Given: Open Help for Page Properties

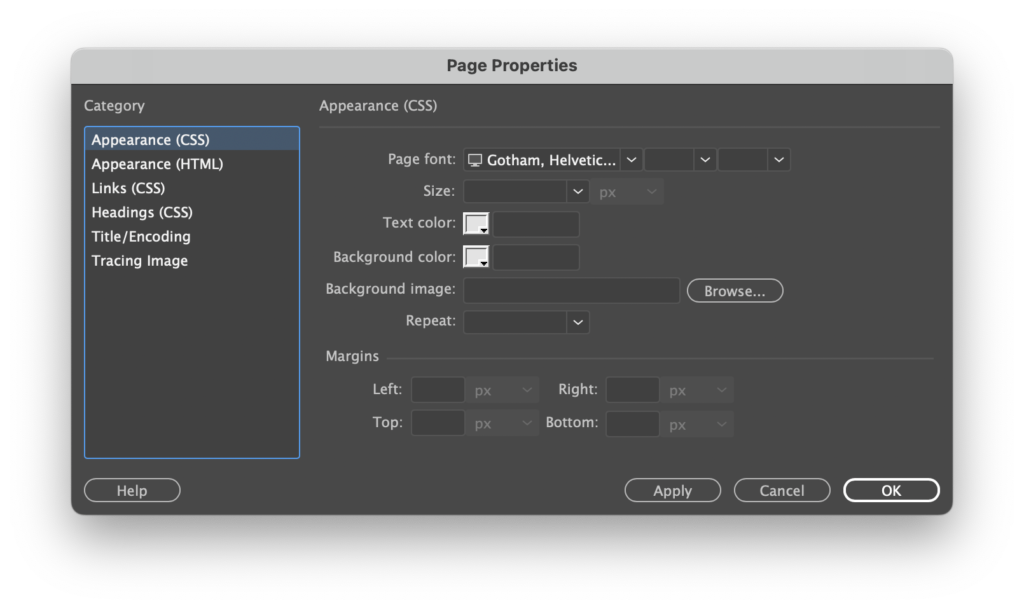Looking at the screenshot, I should [x=132, y=491].
